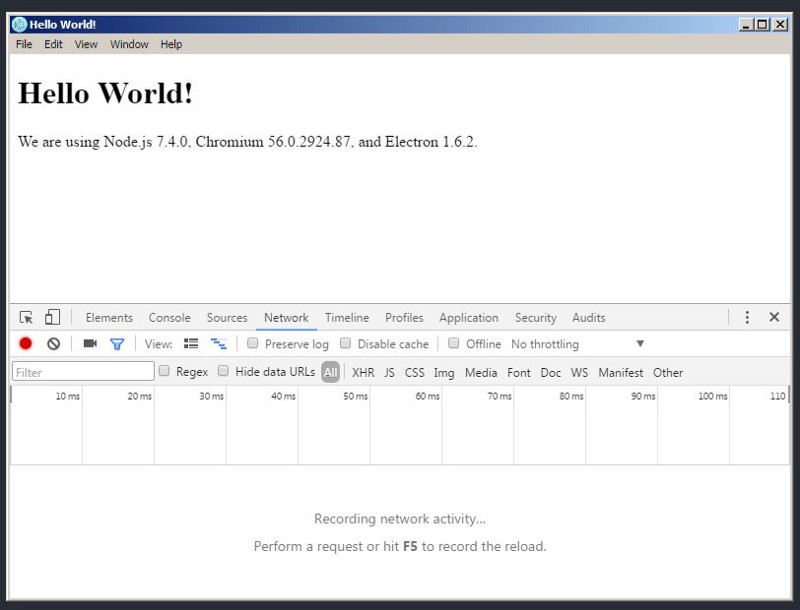Close the DevTools panel
Image resolution: width=800 pixels, height=610 pixels.
[774, 318]
